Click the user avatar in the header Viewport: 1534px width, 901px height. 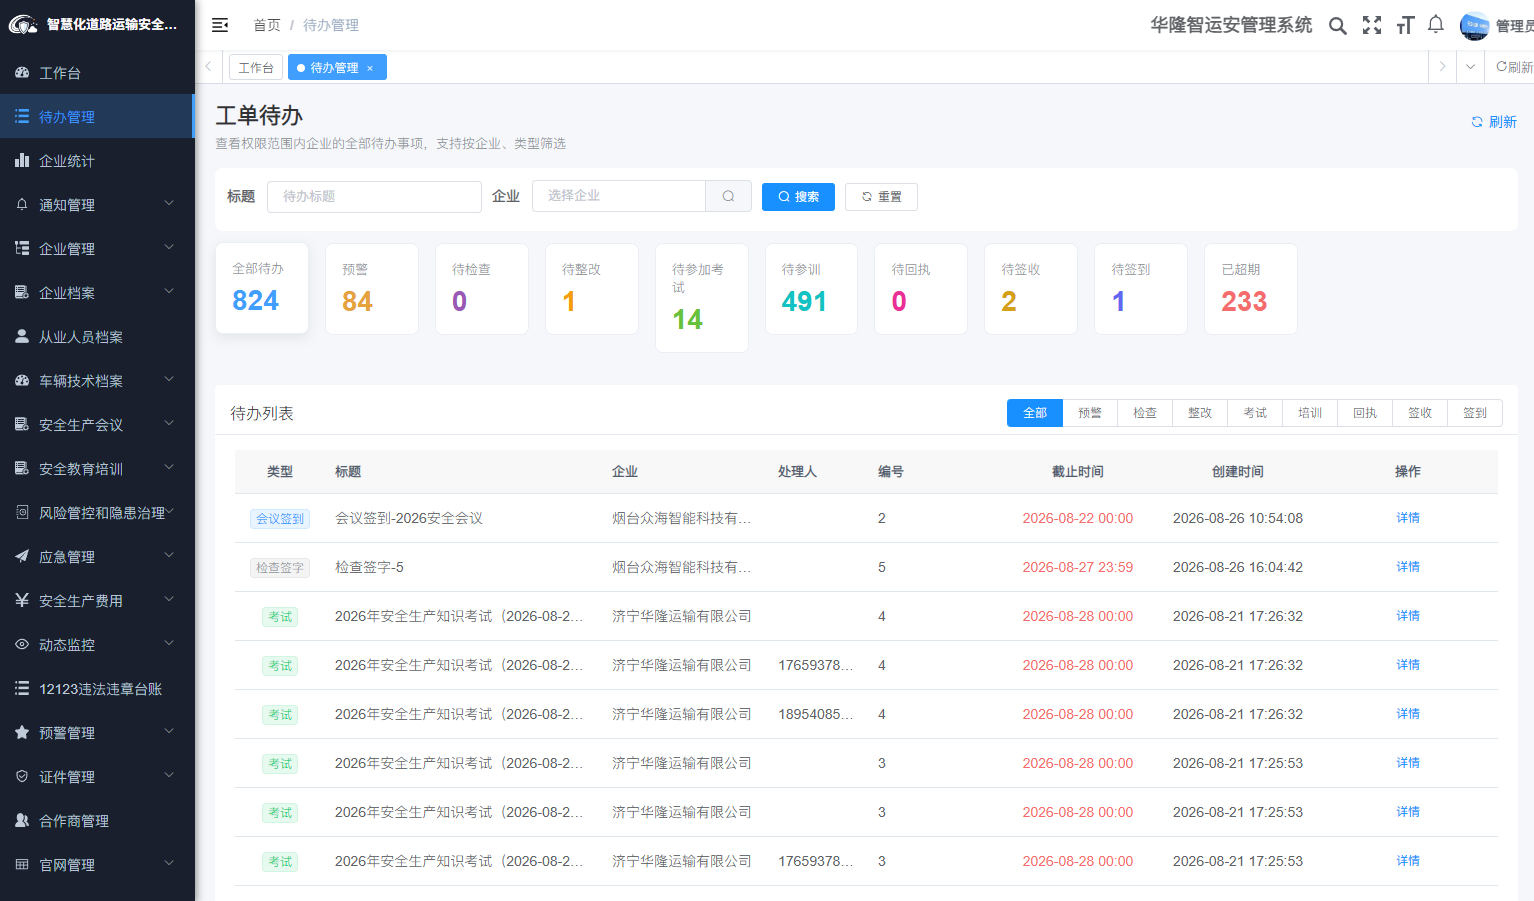(x=1474, y=26)
